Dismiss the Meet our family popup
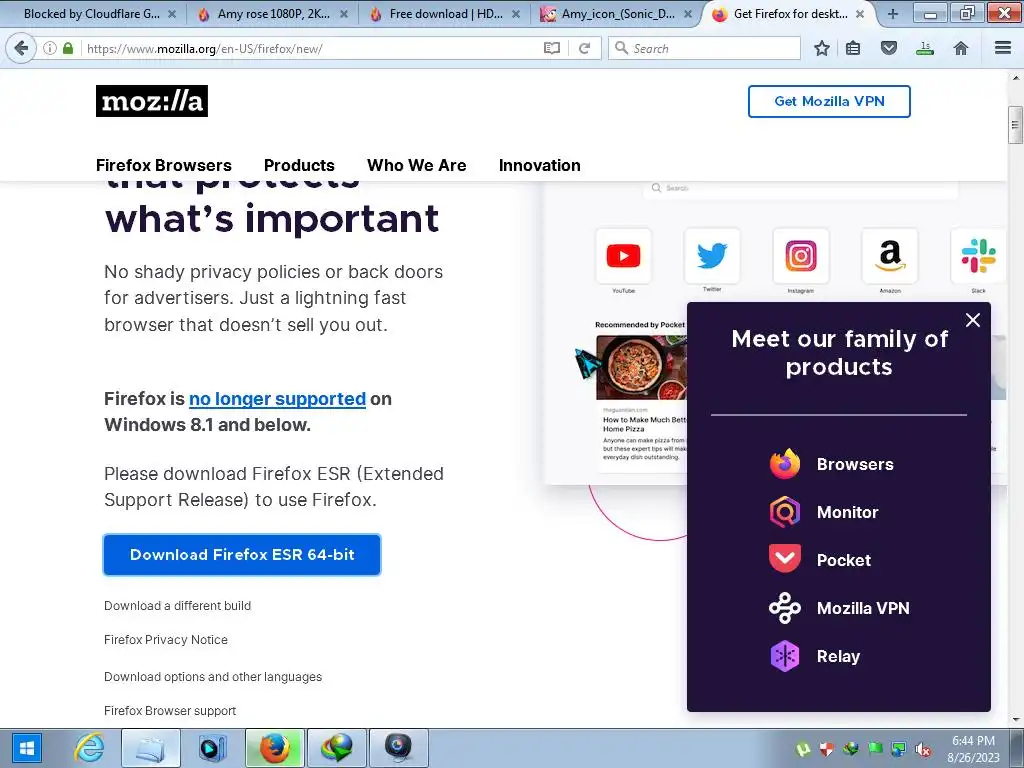The width and height of the screenshot is (1024, 768). click(x=973, y=320)
